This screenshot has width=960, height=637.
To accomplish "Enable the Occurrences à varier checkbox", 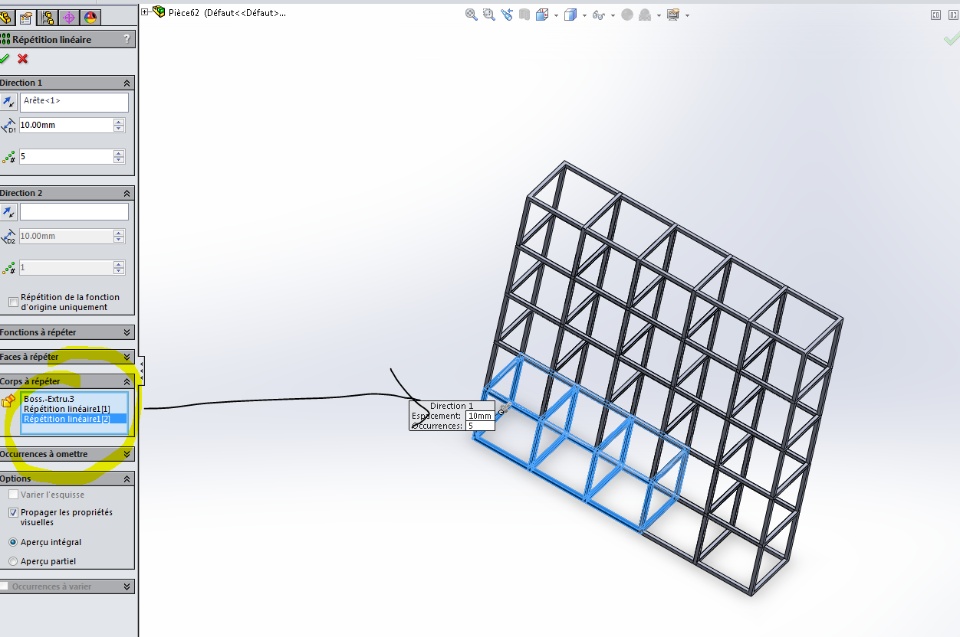I will [4, 586].
